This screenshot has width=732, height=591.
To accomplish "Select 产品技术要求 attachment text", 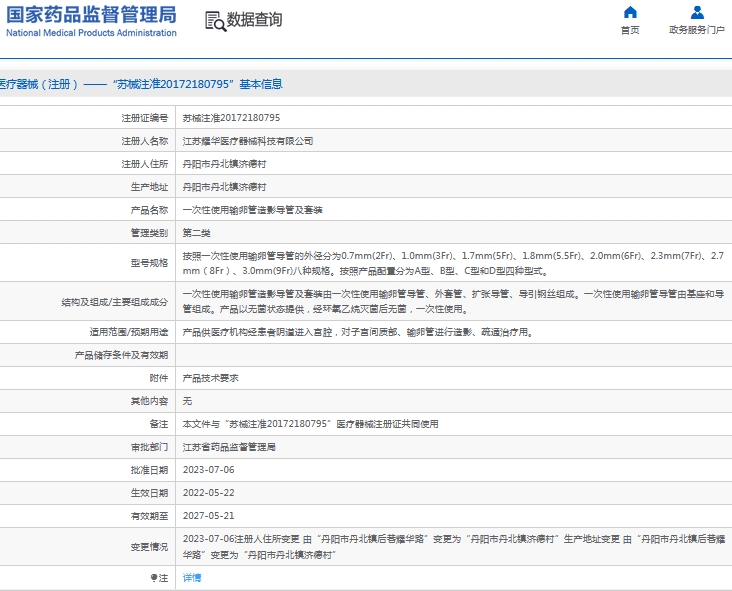I will pyautogui.click(x=211, y=378).
